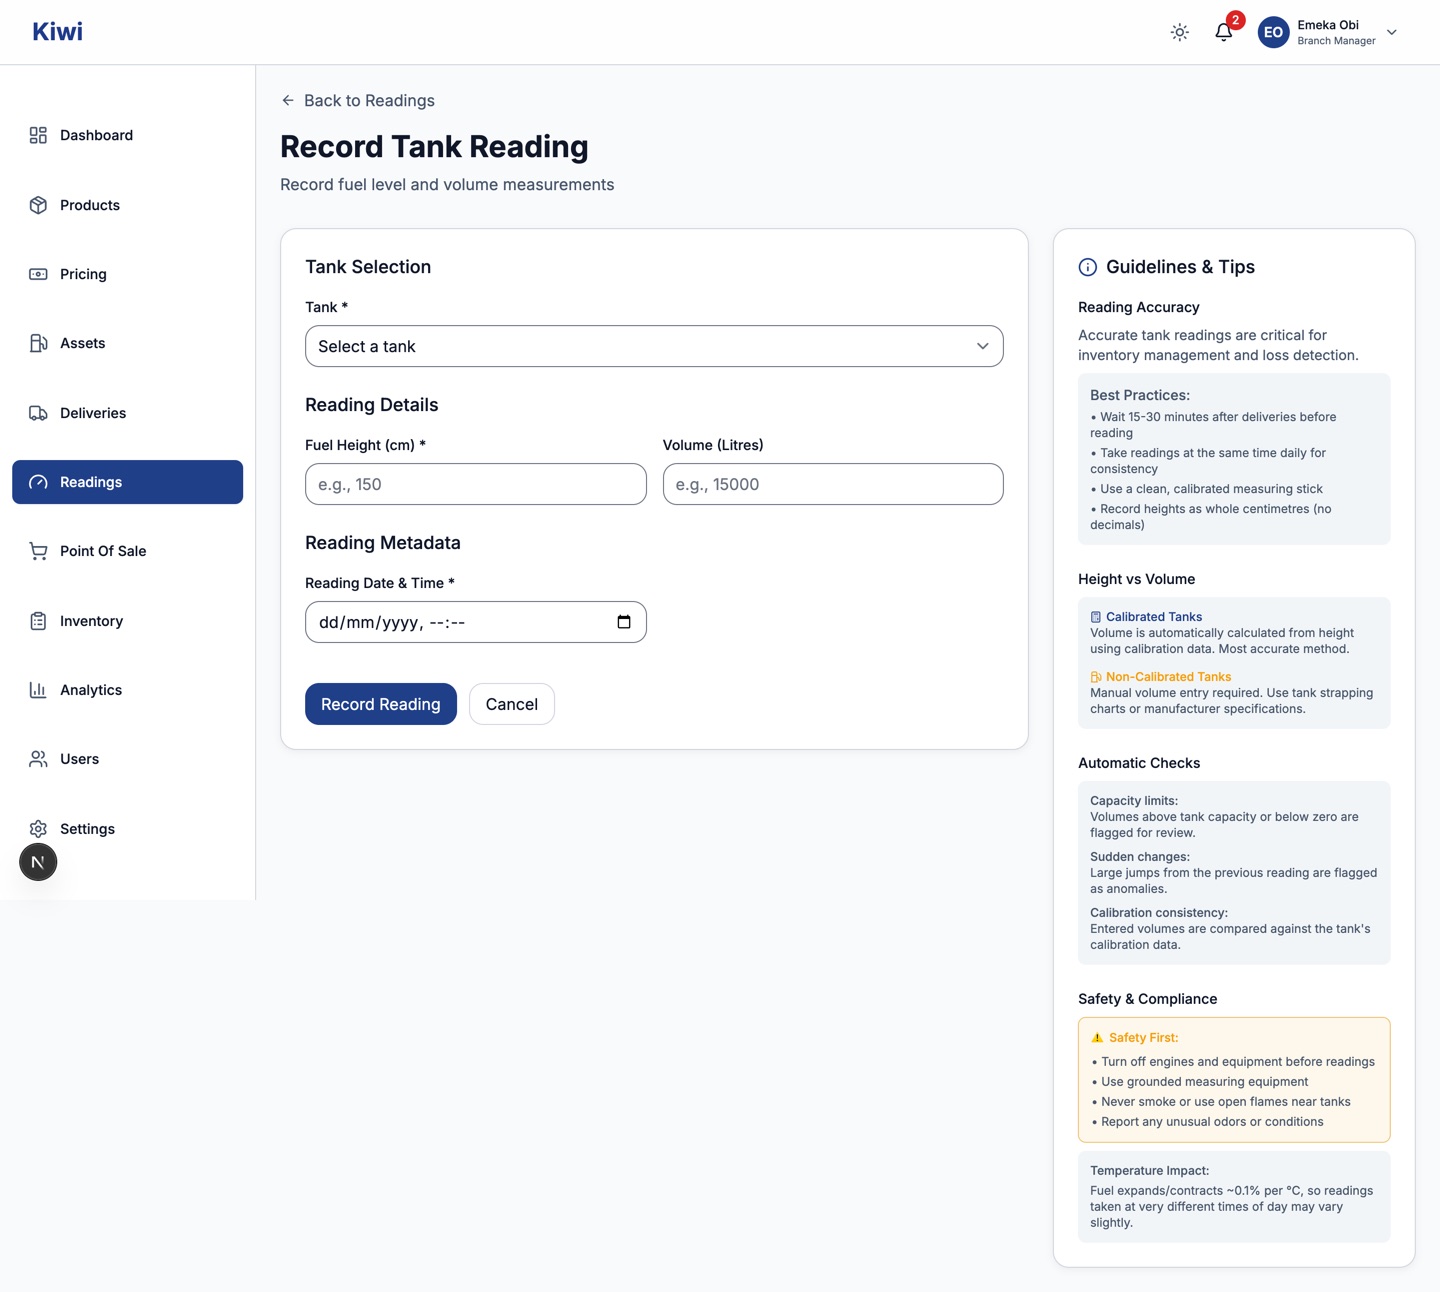The height and width of the screenshot is (1292, 1440).
Task: Click the Deliveries truck icon
Action: [38, 413]
